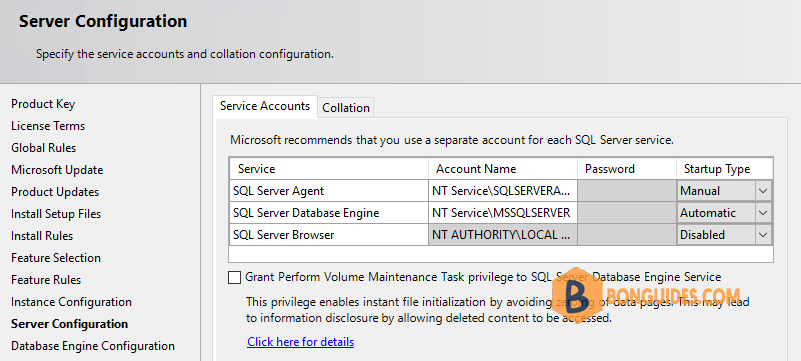Open Startup Type dropdown for SQL Server Browser
The height and width of the screenshot is (361, 801).
pyautogui.click(x=763, y=235)
